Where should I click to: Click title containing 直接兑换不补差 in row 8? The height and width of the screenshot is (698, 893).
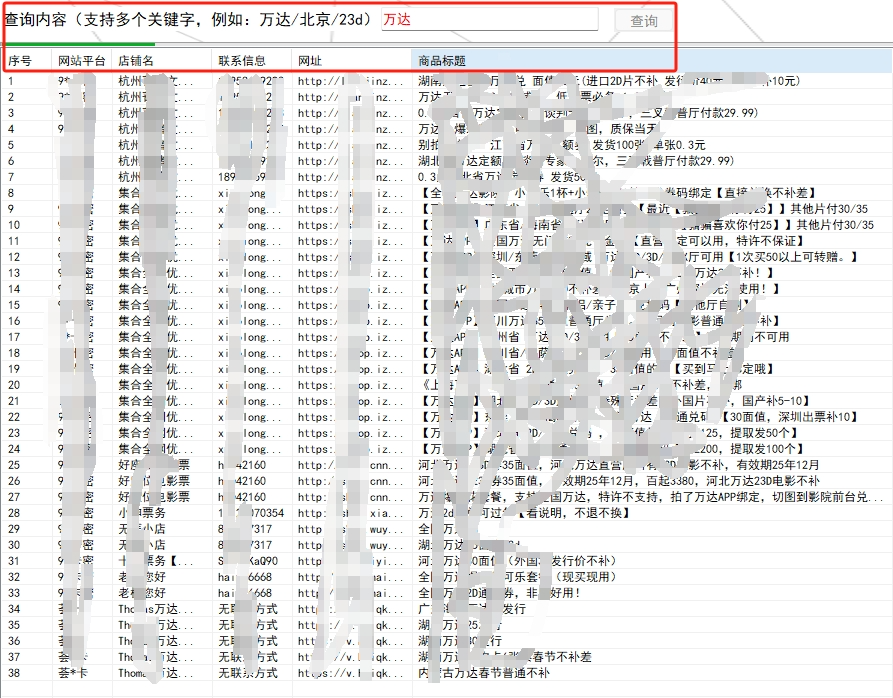(x=617, y=193)
